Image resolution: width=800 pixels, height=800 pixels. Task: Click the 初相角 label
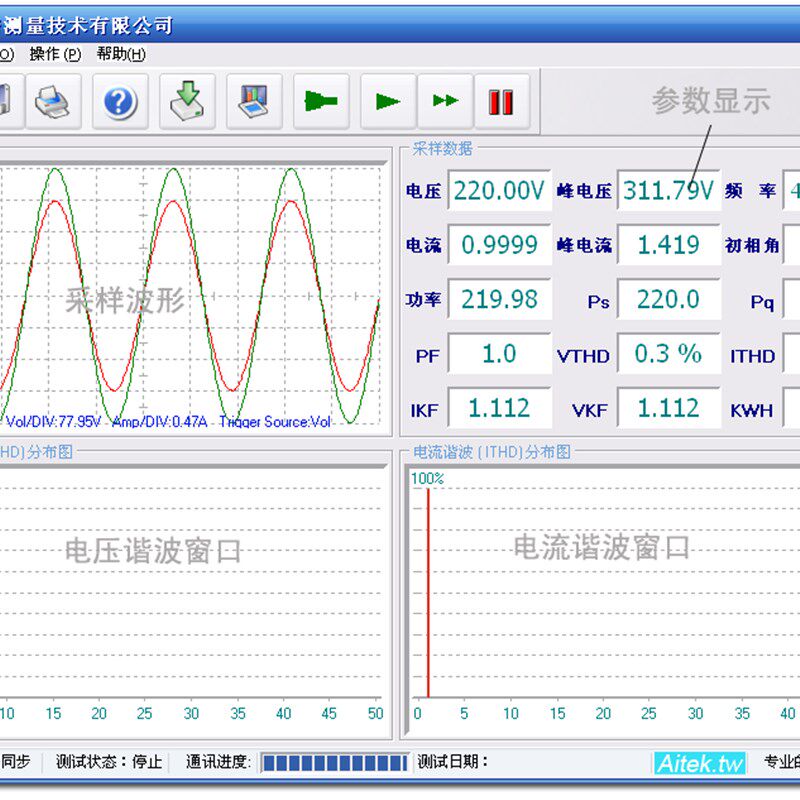[752, 245]
